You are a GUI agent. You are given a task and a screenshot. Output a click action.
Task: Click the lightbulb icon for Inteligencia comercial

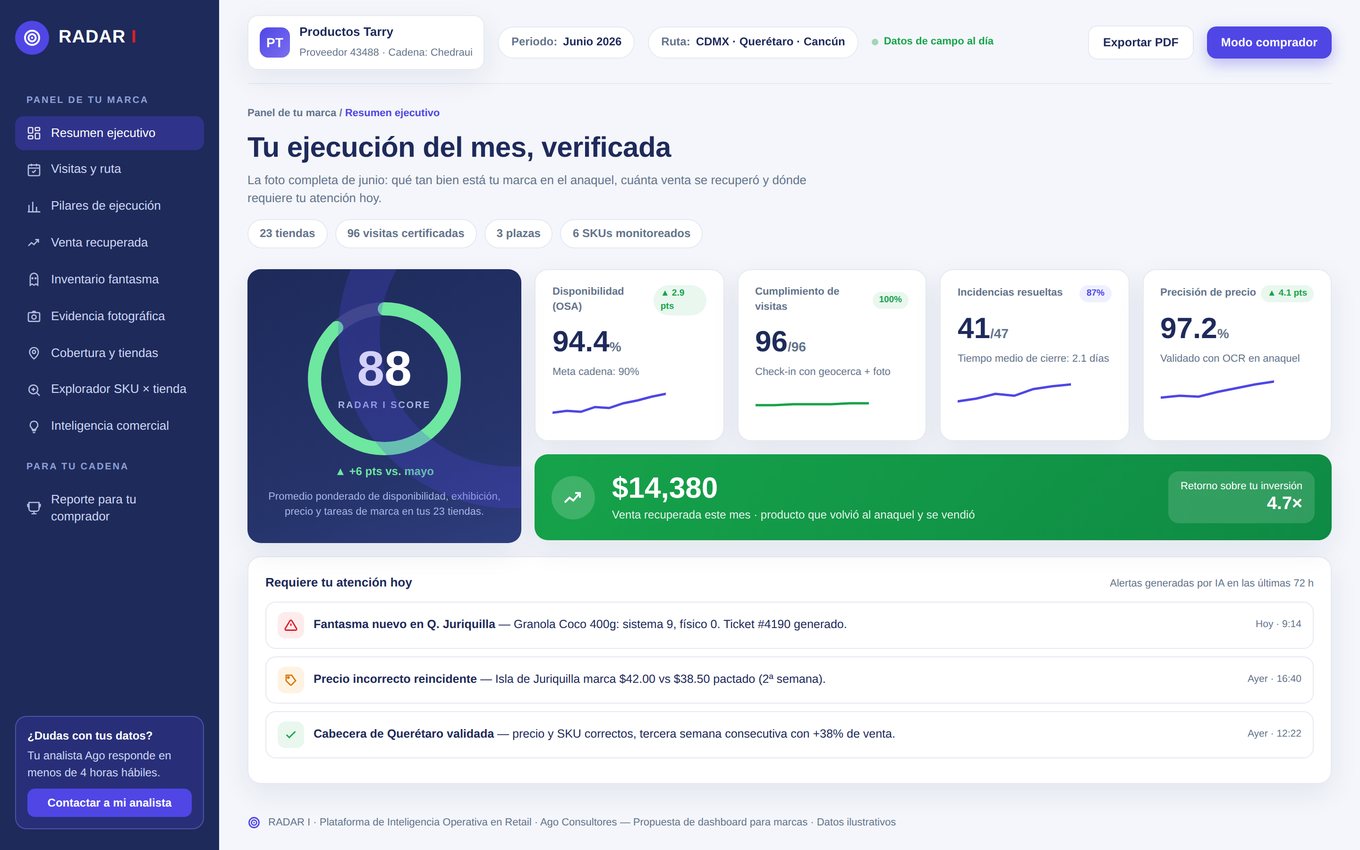click(34, 426)
